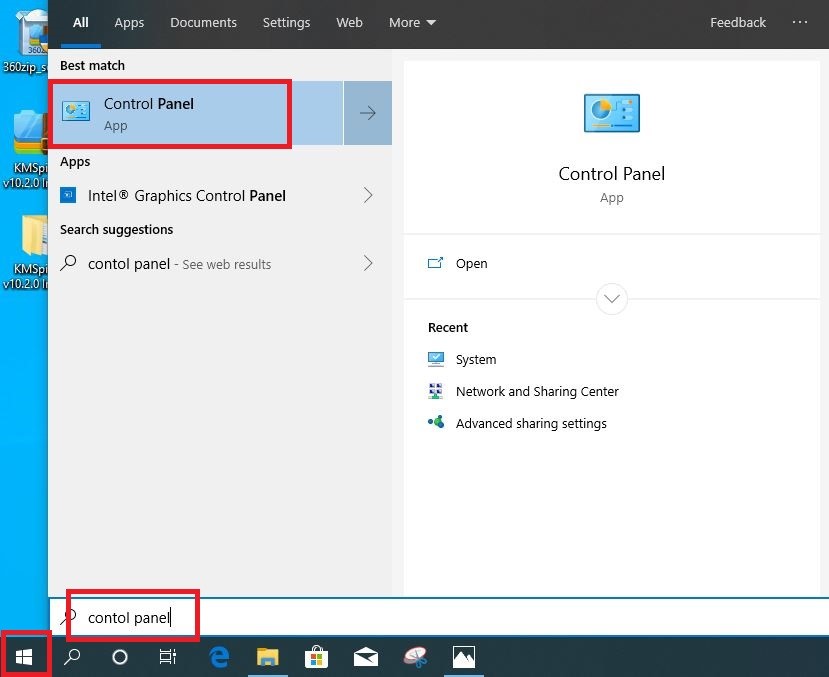Click the Feedback link at the top
The width and height of the screenshot is (829, 677).
[738, 22]
